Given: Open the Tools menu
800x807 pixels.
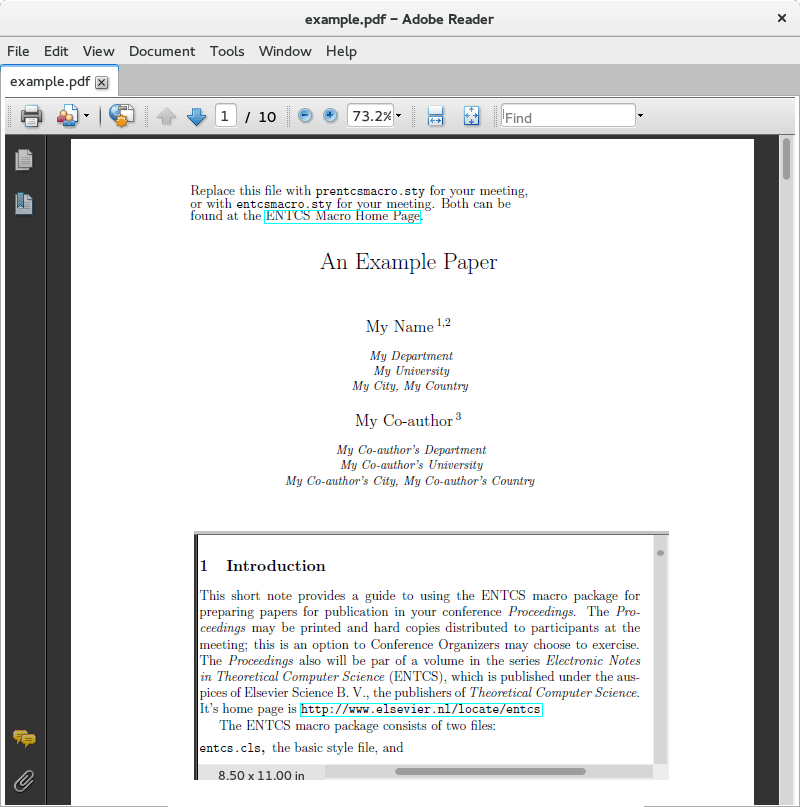Looking at the screenshot, I should click(x=227, y=51).
